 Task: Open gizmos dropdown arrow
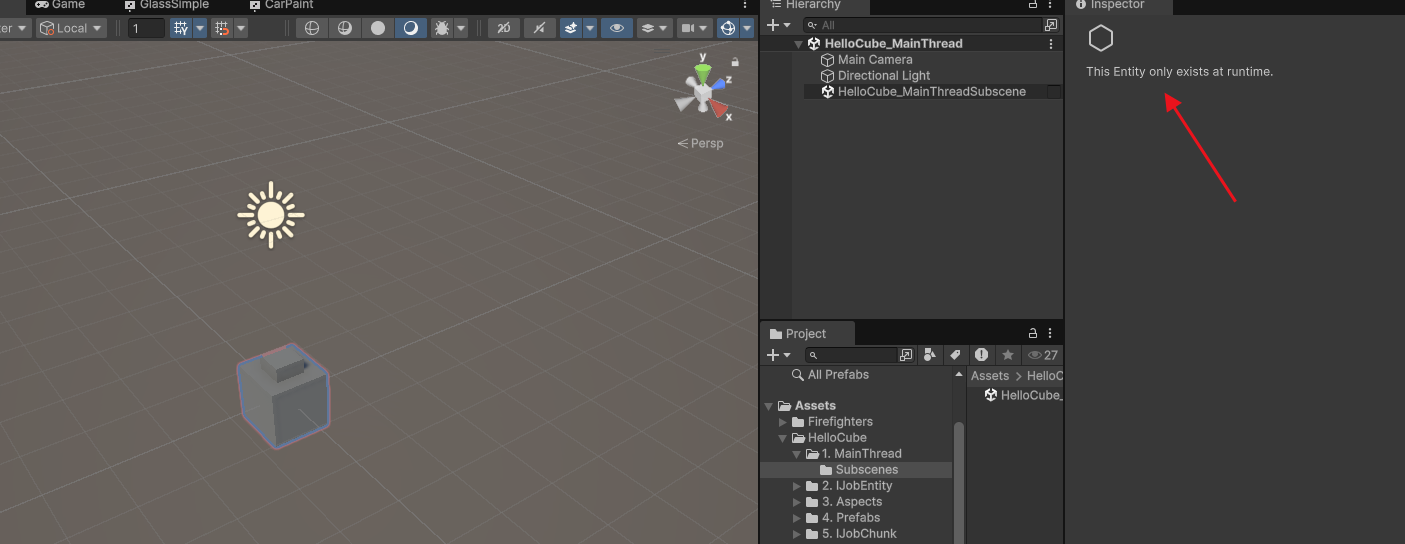coord(747,28)
